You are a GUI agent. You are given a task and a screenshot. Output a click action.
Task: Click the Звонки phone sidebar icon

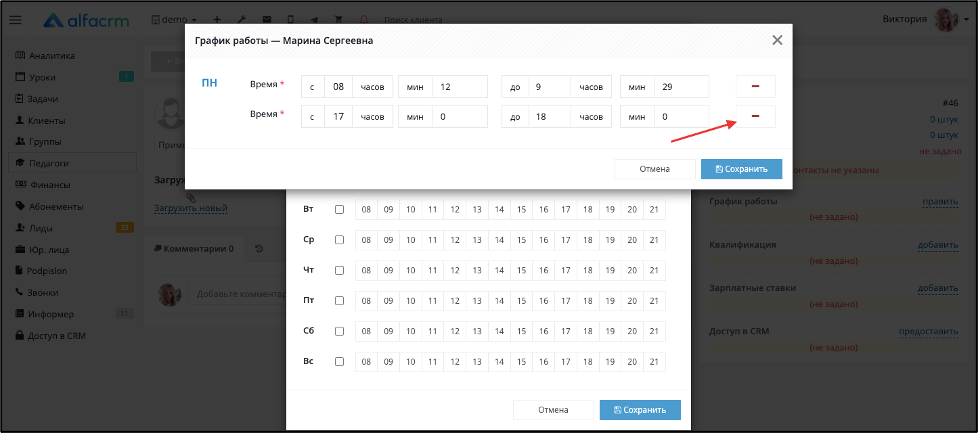[x=20, y=292]
